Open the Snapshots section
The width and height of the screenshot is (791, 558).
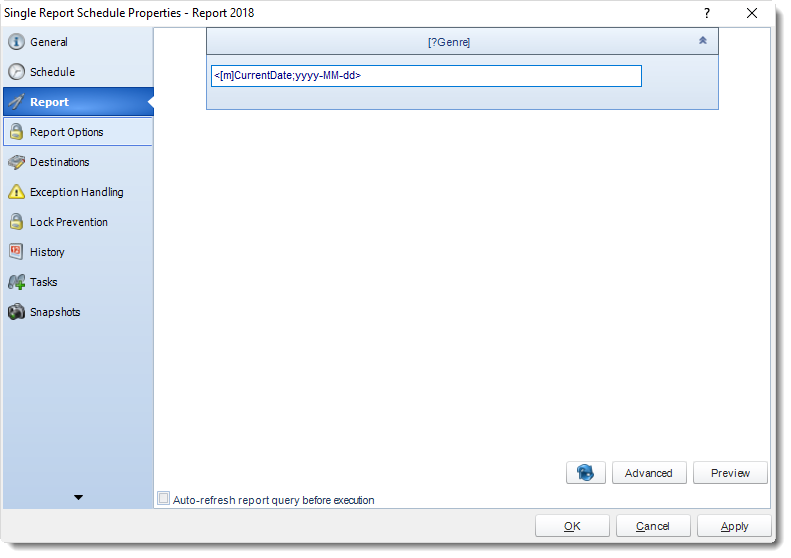78,312
